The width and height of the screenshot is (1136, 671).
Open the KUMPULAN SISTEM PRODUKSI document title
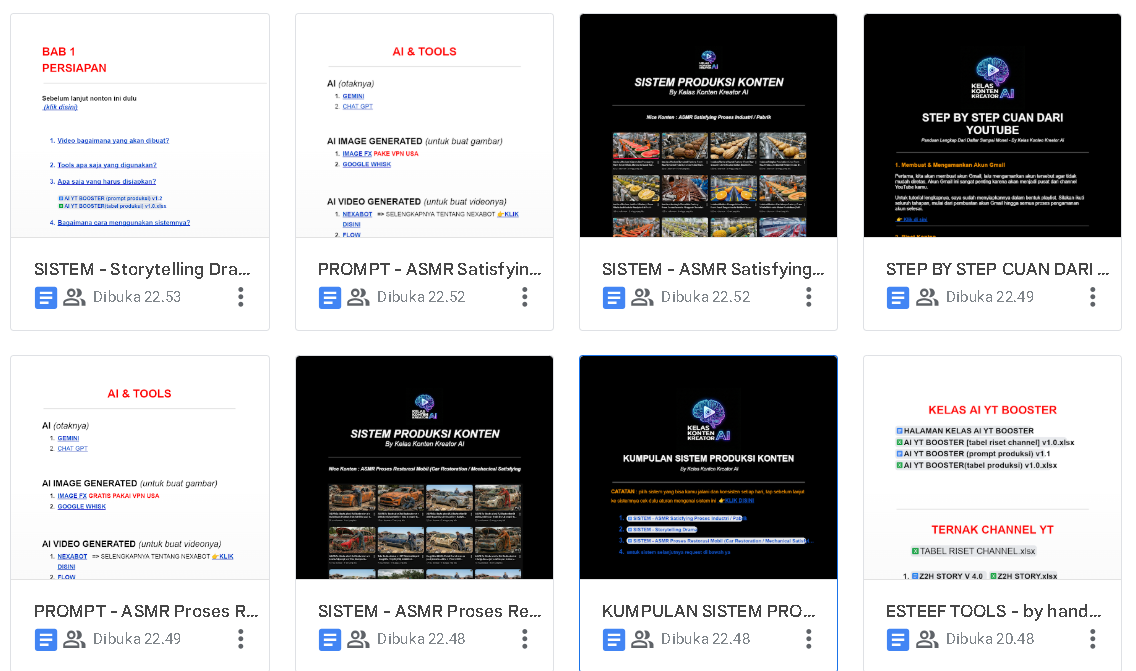click(708, 611)
